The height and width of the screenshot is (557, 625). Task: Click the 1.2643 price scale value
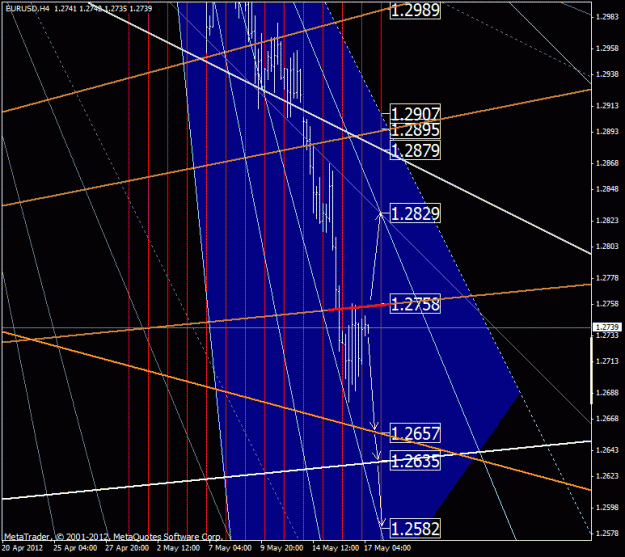click(x=607, y=450)
